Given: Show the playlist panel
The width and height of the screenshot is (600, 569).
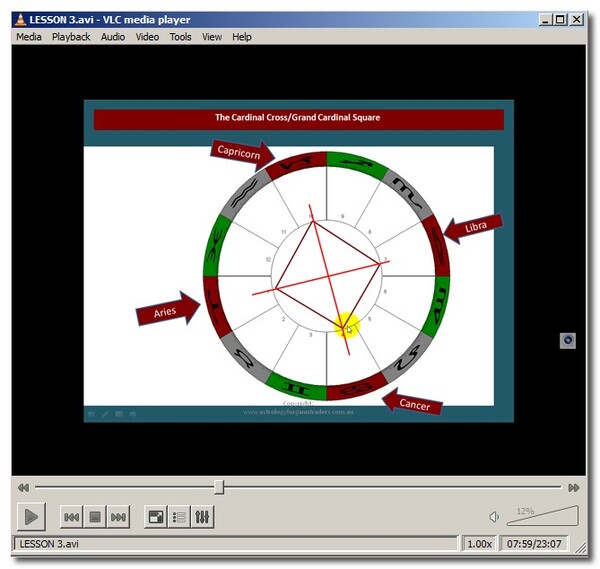Looking at the screenshot, I should click(179, 517).
